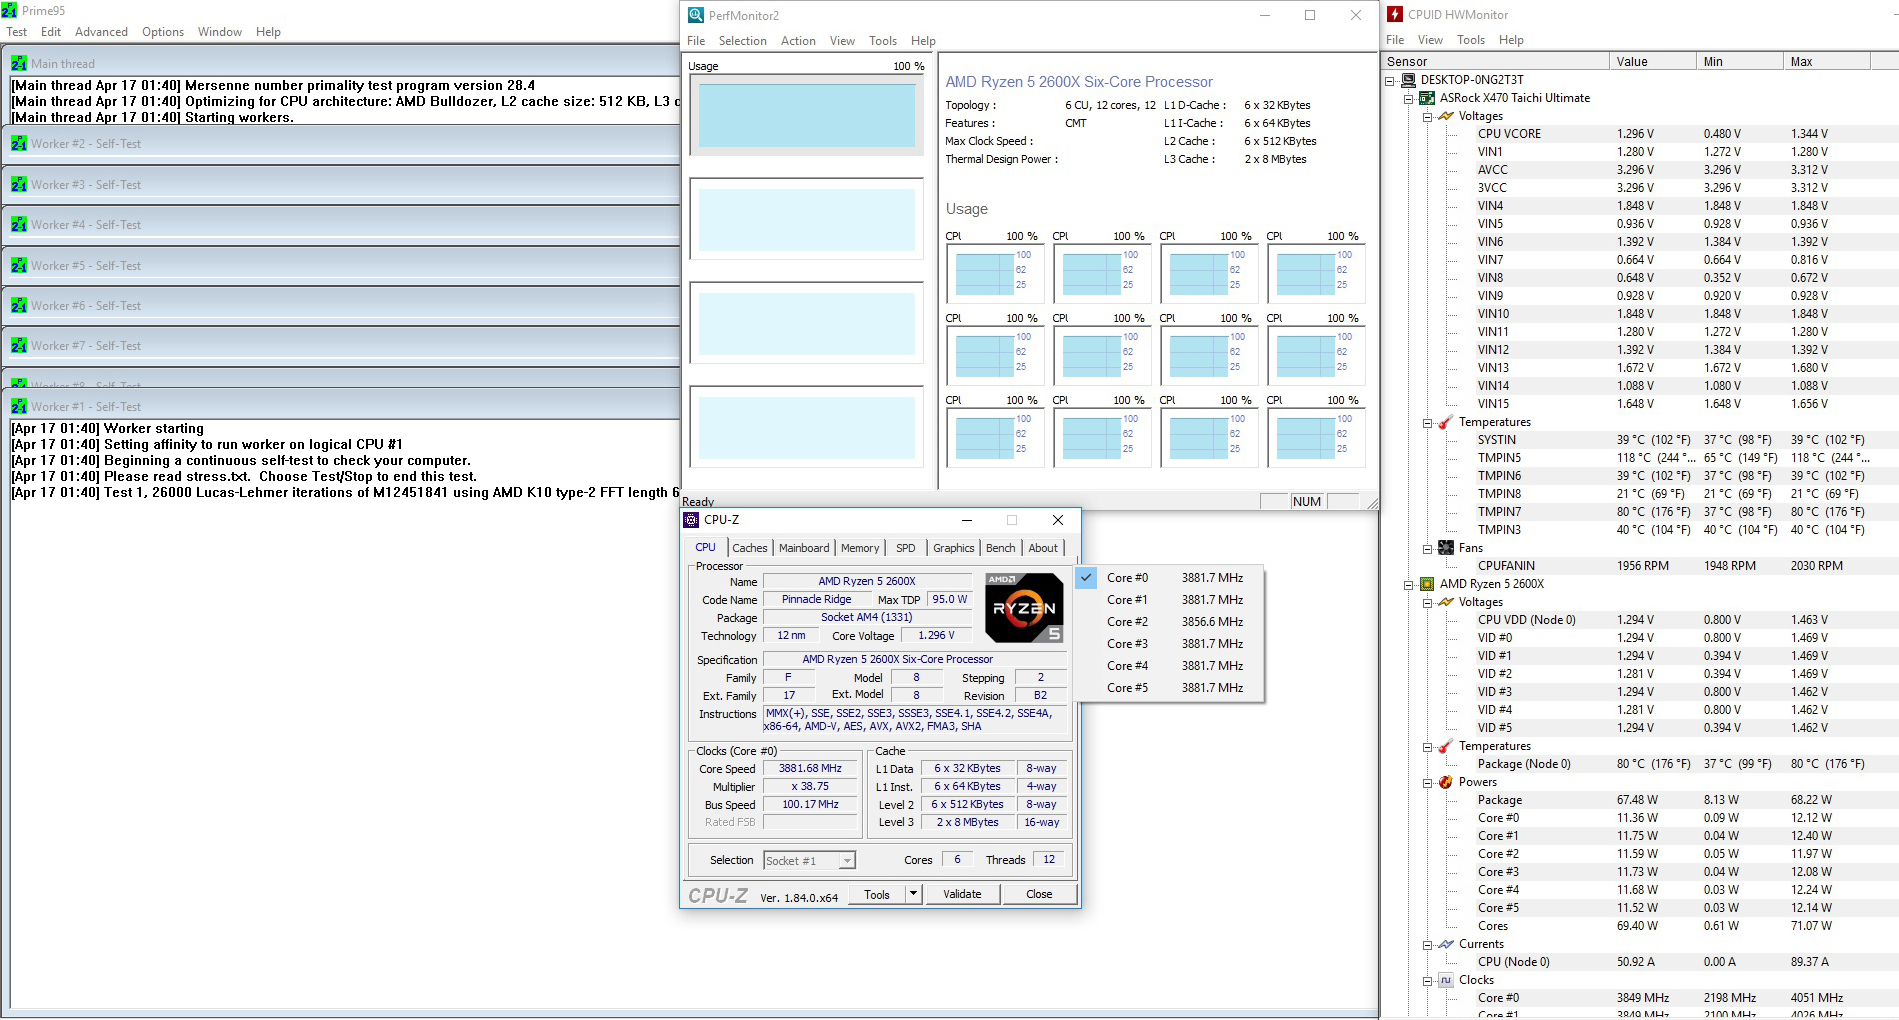Click the Validate button in CPU-Z
The width and height of the screenshot is (1899, 1020).
(962, 894)
